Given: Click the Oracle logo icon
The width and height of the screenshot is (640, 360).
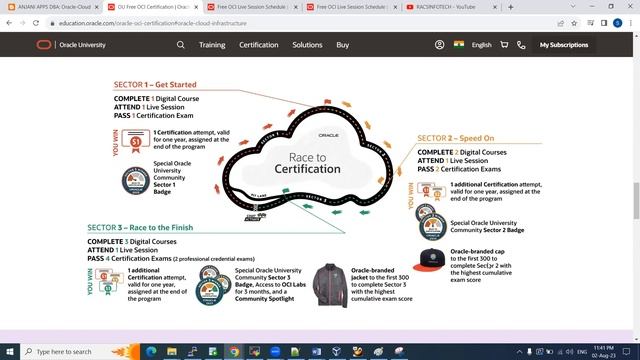Looking at the screenshot, I should (x=44, y=45).
